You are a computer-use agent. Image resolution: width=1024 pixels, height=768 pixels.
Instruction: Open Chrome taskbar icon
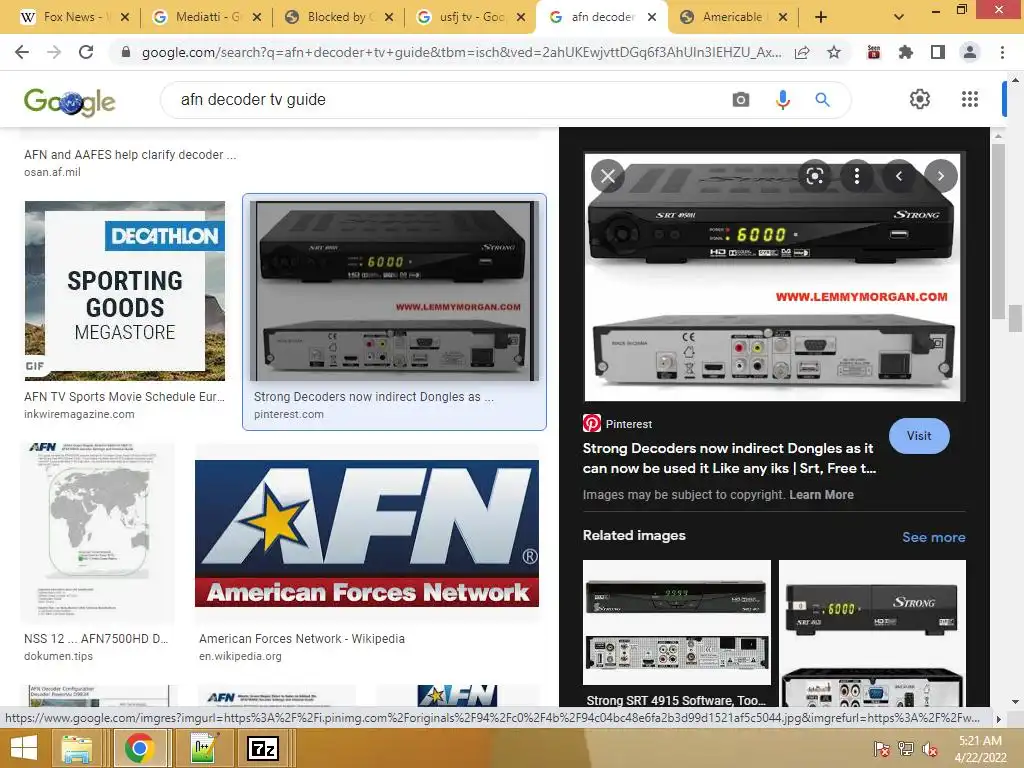139,748
